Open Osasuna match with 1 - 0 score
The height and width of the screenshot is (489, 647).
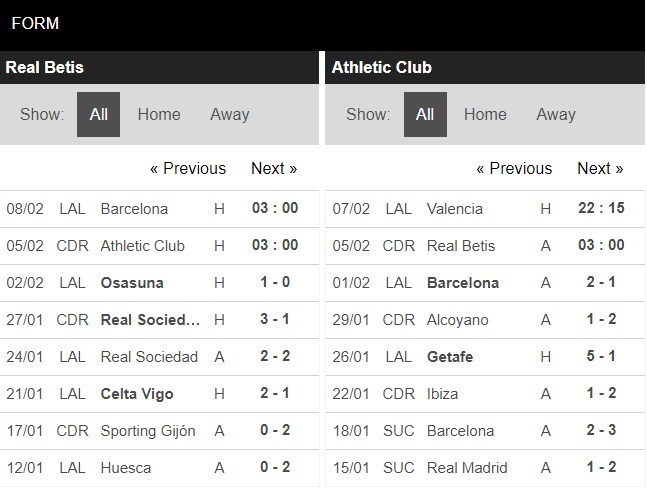pyautogui.click(x=134, y=283)
